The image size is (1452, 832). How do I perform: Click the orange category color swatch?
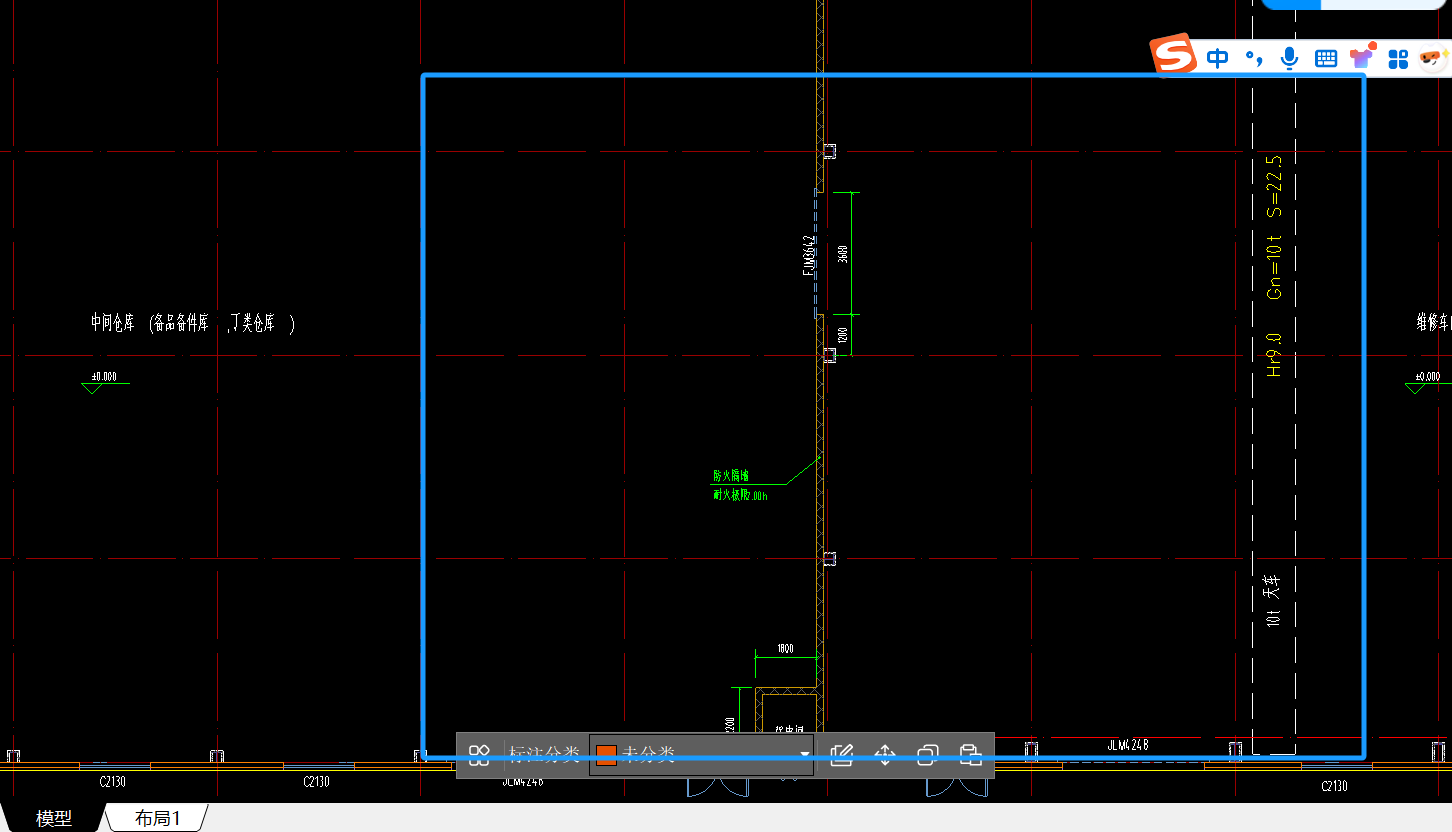(606, 755)
